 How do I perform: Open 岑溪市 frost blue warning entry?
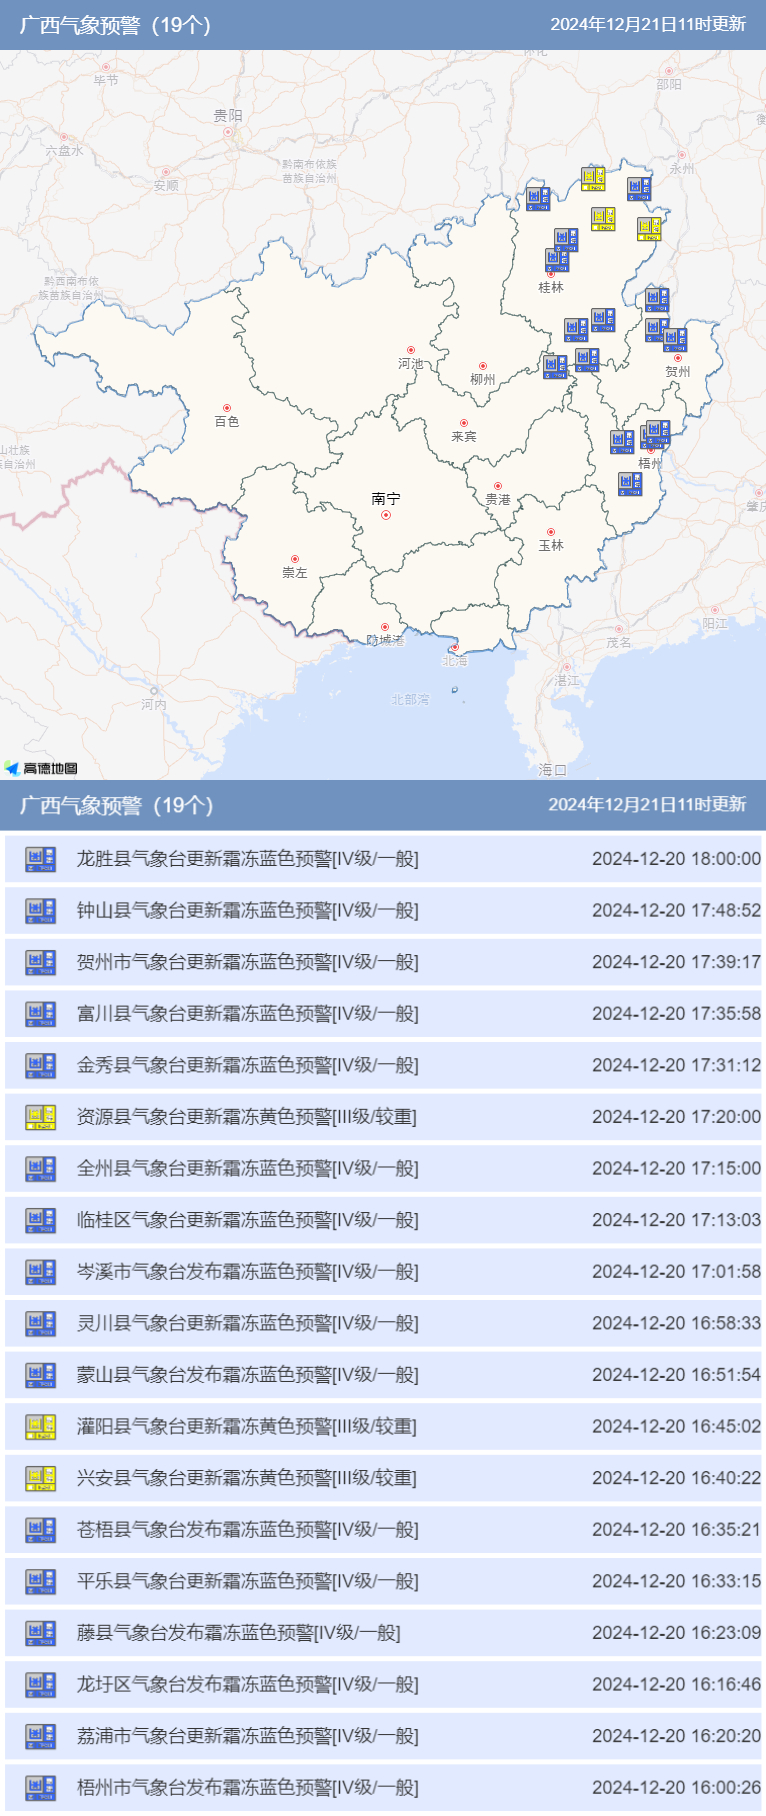[x=248, y=1272]
